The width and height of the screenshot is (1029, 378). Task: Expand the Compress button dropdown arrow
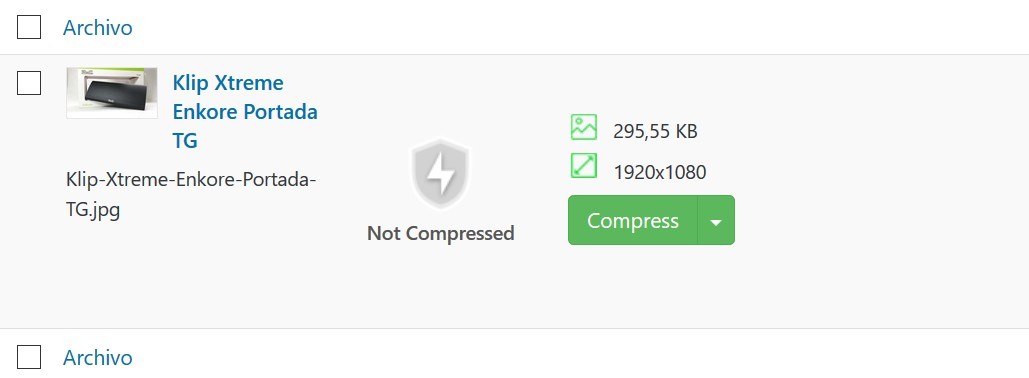pos(716,220)
